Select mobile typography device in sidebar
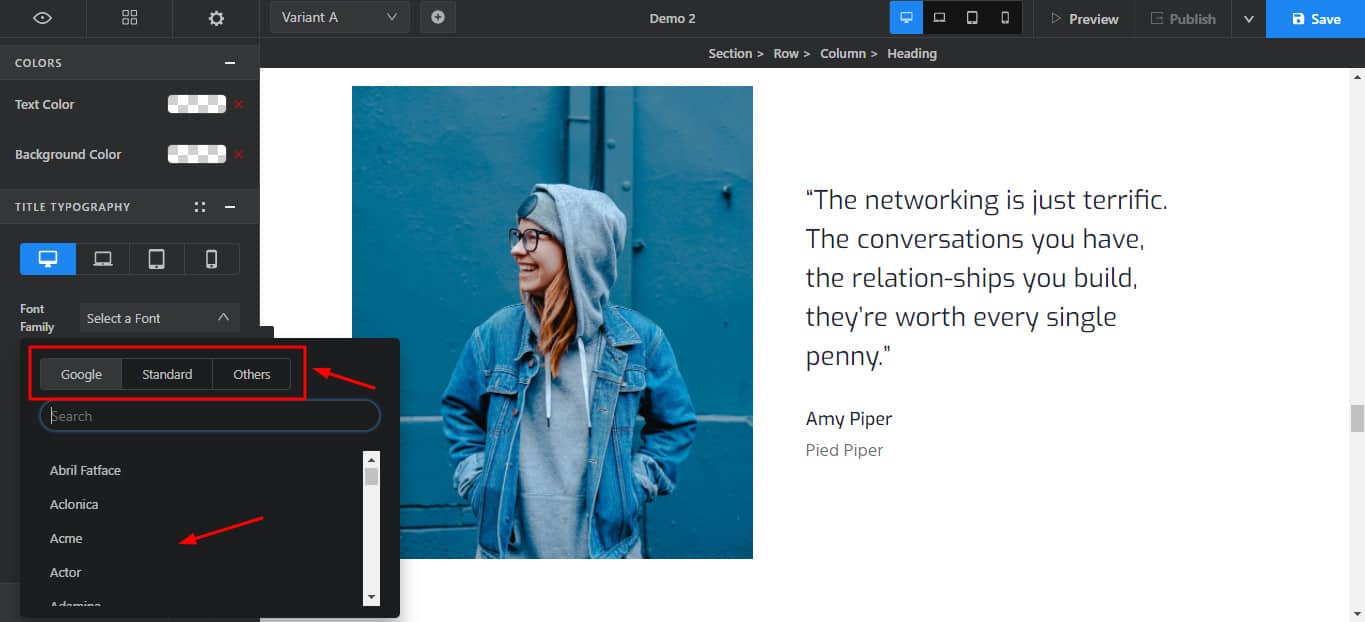The height and width of the screenshot is (622, 1365). 211,259
